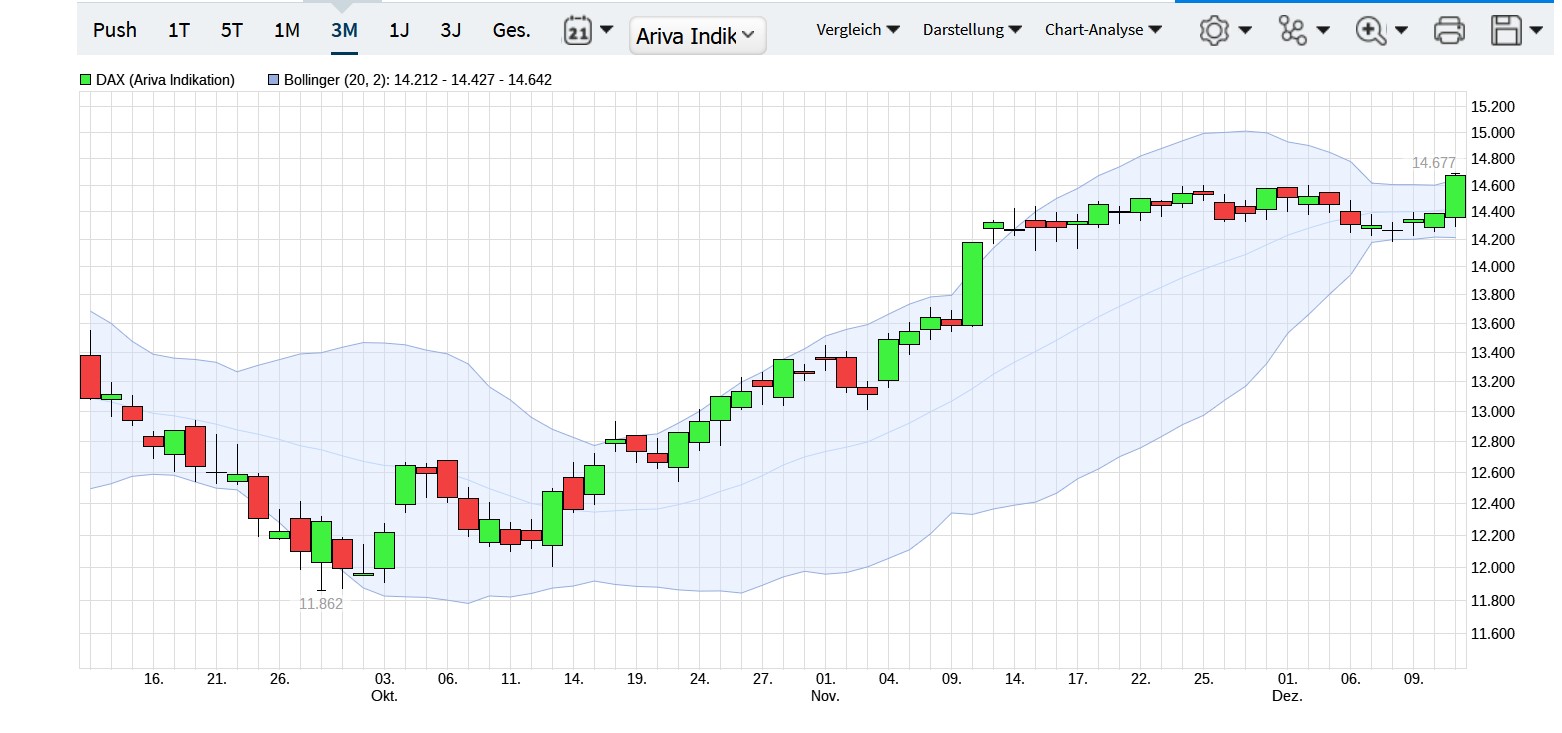This screenshot has height=733, width=1562.
Task: Switch to the 3J time range
Action: point(451,30)
